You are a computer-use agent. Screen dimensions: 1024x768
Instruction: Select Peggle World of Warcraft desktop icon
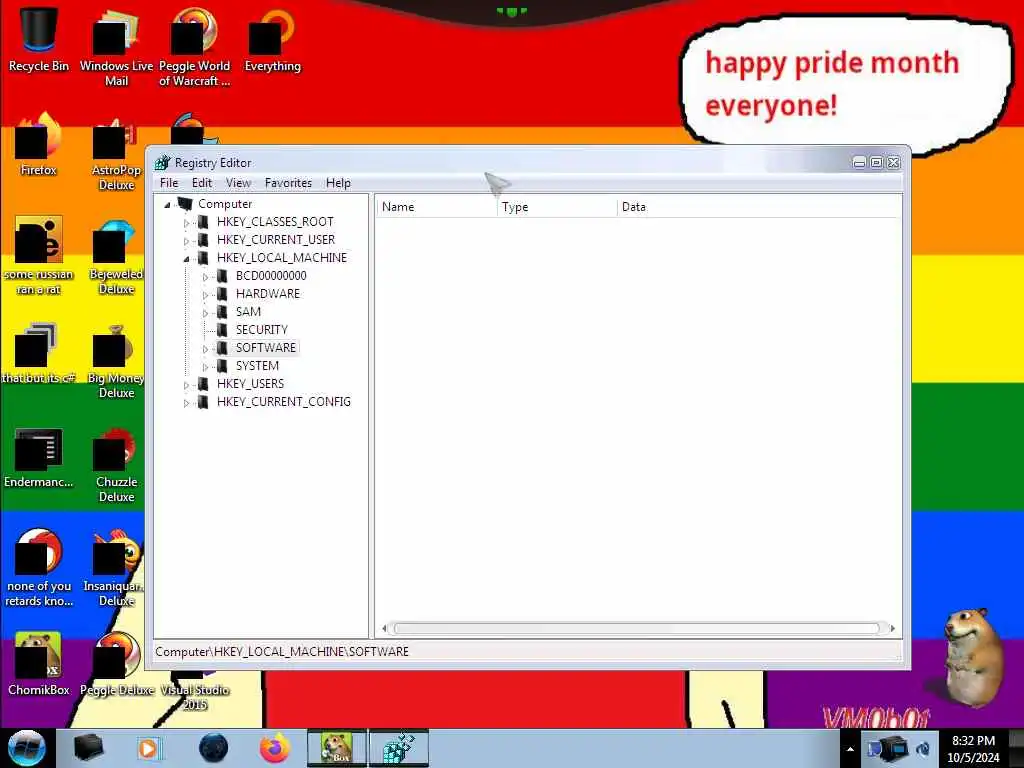pos(194,47)
